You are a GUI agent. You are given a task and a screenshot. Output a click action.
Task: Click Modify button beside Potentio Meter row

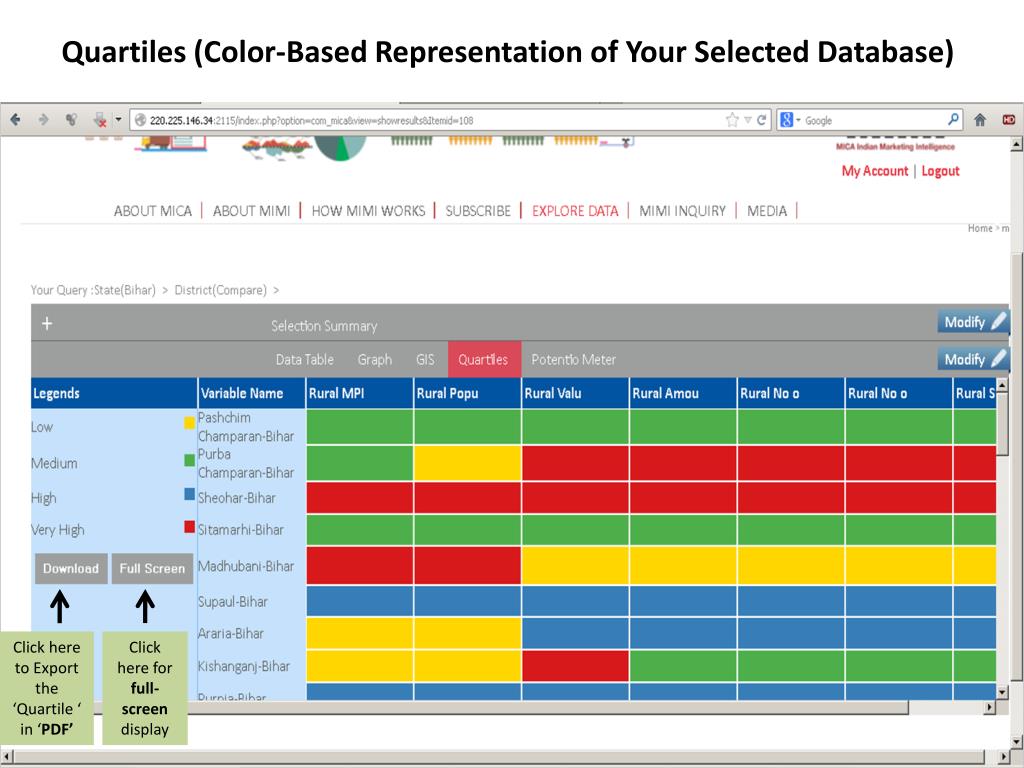coord(972,359)
